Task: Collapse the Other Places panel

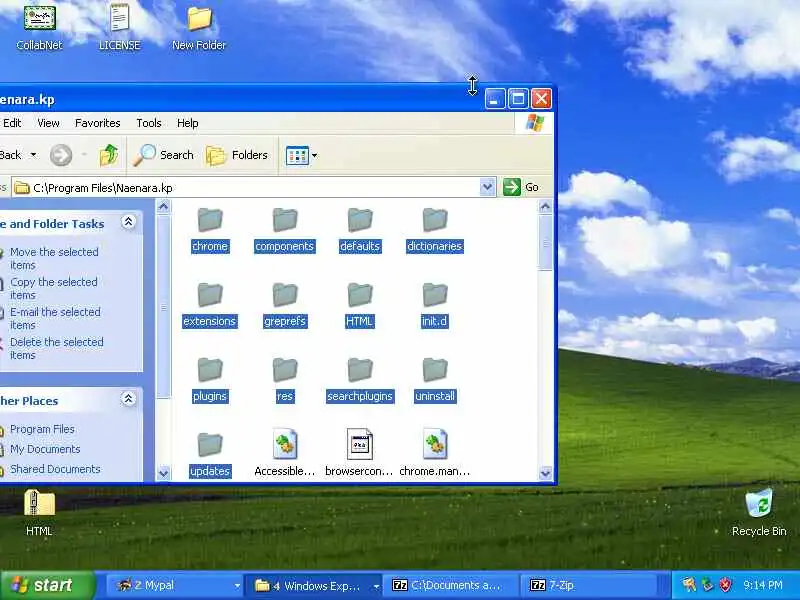Action: 128,399
